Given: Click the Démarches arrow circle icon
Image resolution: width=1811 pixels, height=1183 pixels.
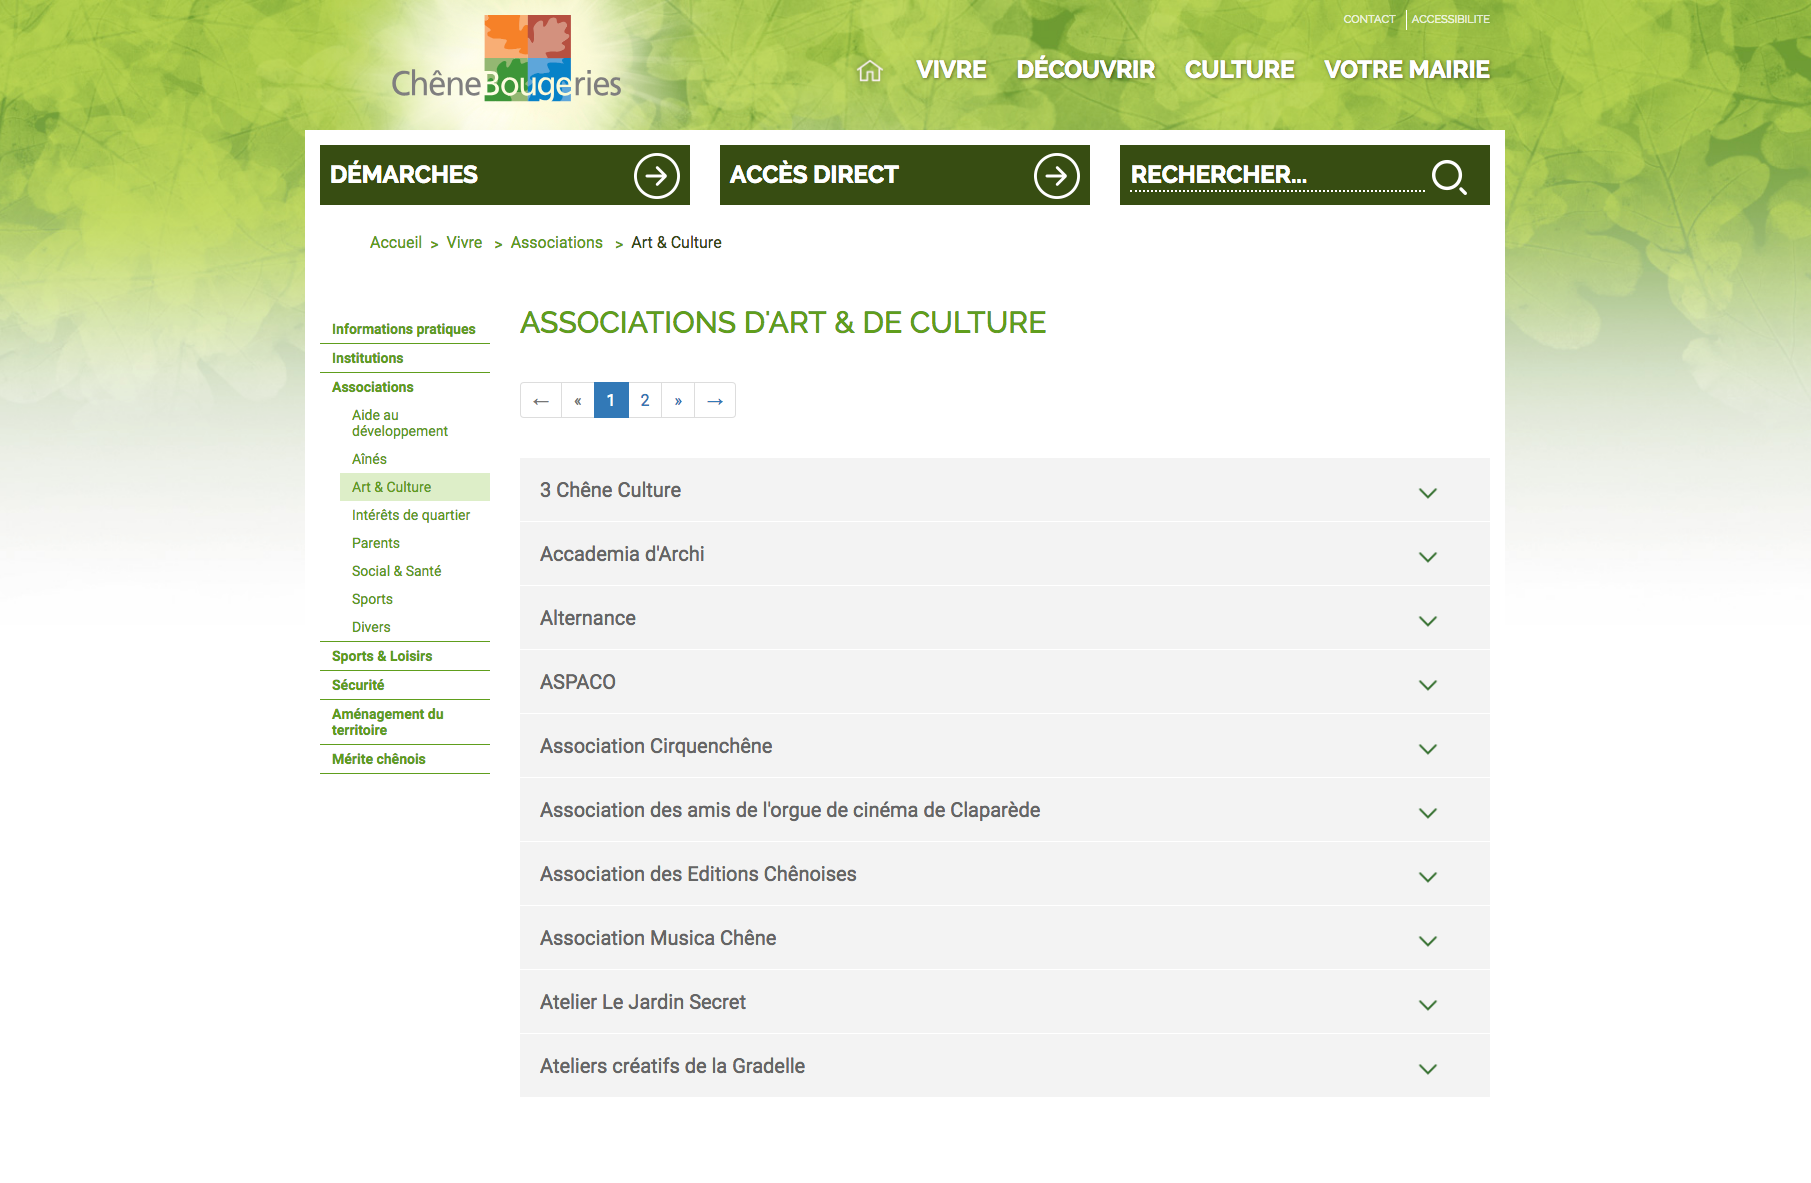Looking at the screenshot, I should [x=656, y=176].
